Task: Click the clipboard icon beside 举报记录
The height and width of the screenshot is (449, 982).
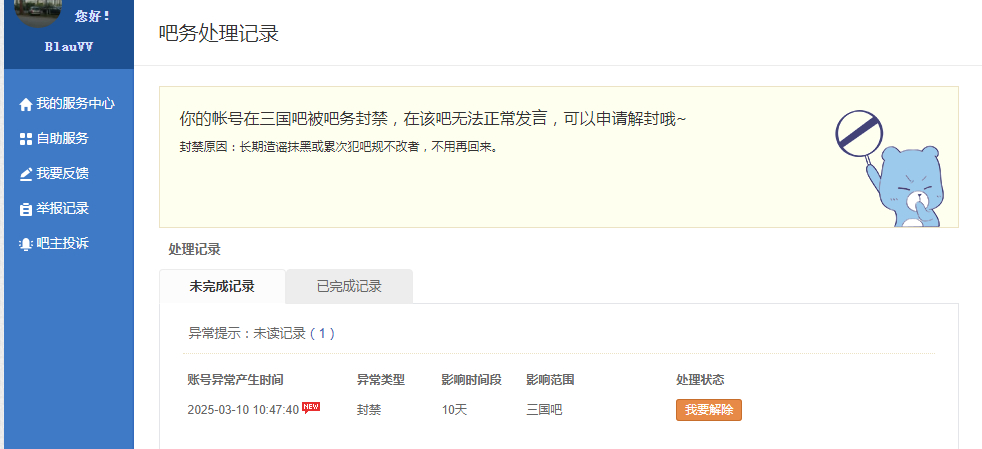Action: coord(26,209)
